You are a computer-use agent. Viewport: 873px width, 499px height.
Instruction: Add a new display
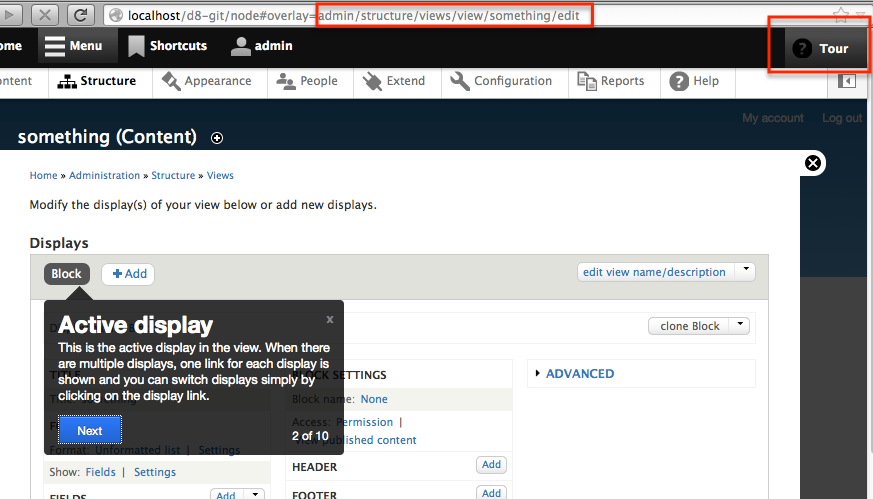(129, 274)
